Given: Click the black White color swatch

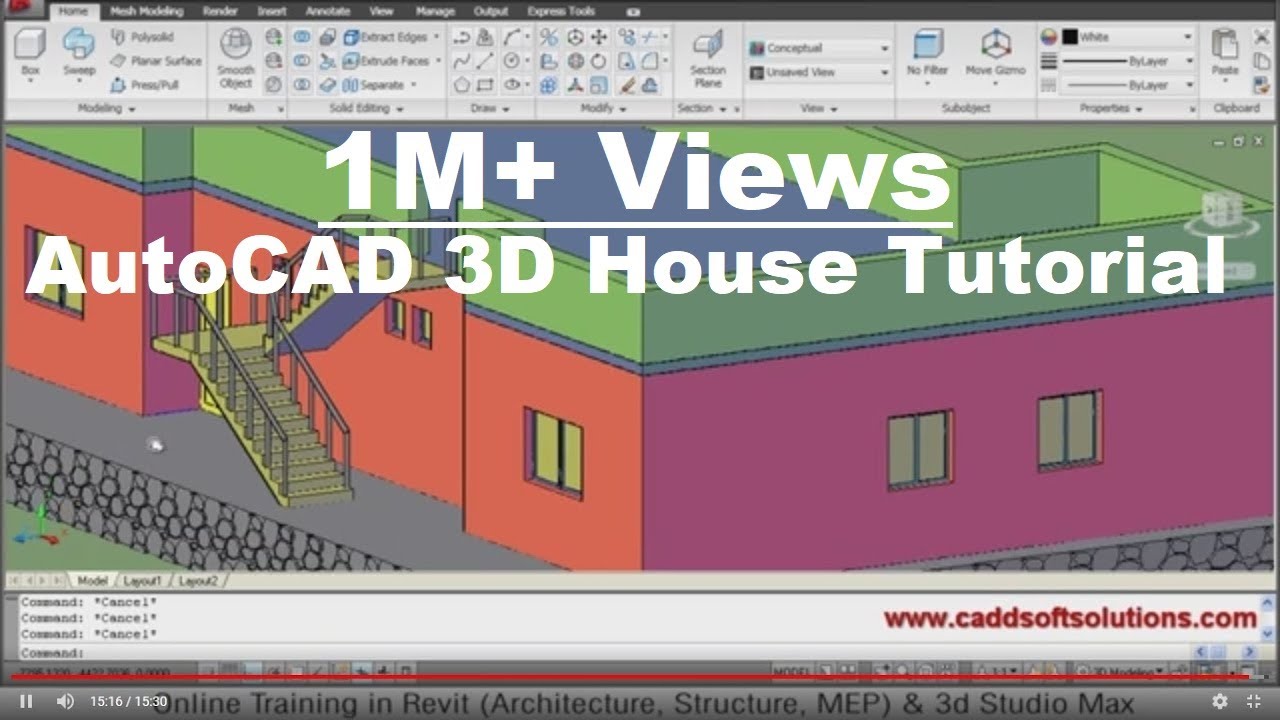Looking at the screenshot, I should [x=1070, y=37].
